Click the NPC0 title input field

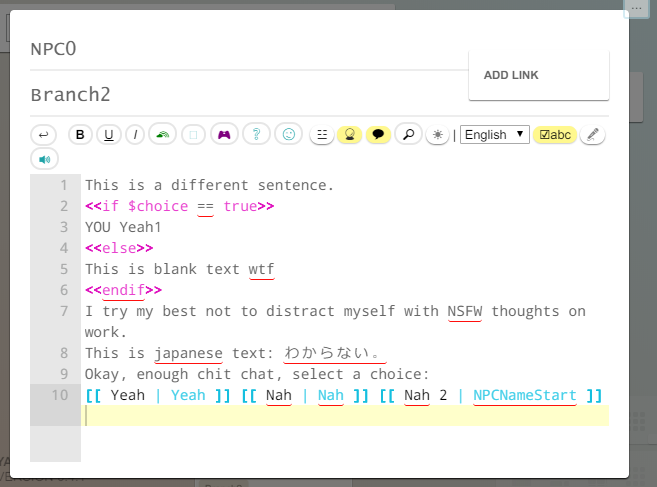[249, 49]
